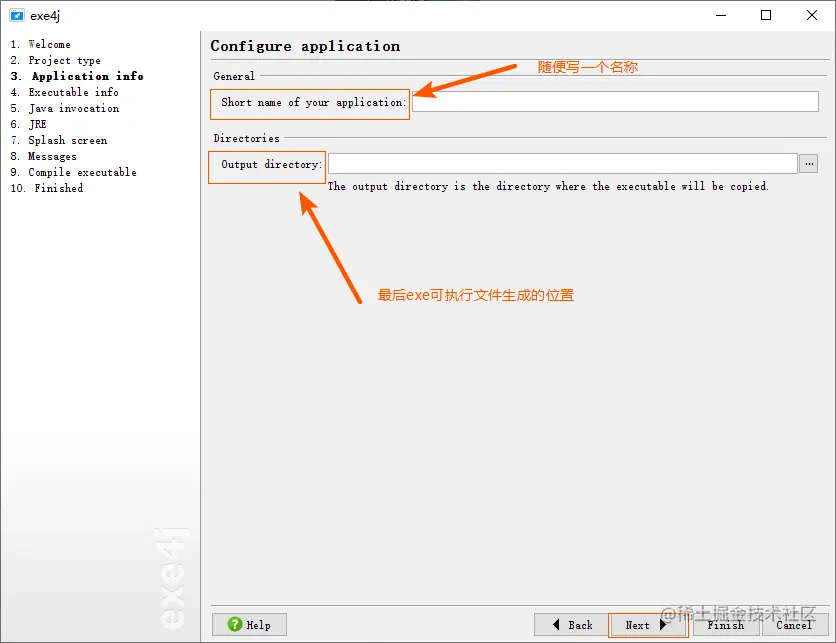Click the exe4j app icon in title bar
The height and width of the screenshot is (643, 836).
(17, 15)
